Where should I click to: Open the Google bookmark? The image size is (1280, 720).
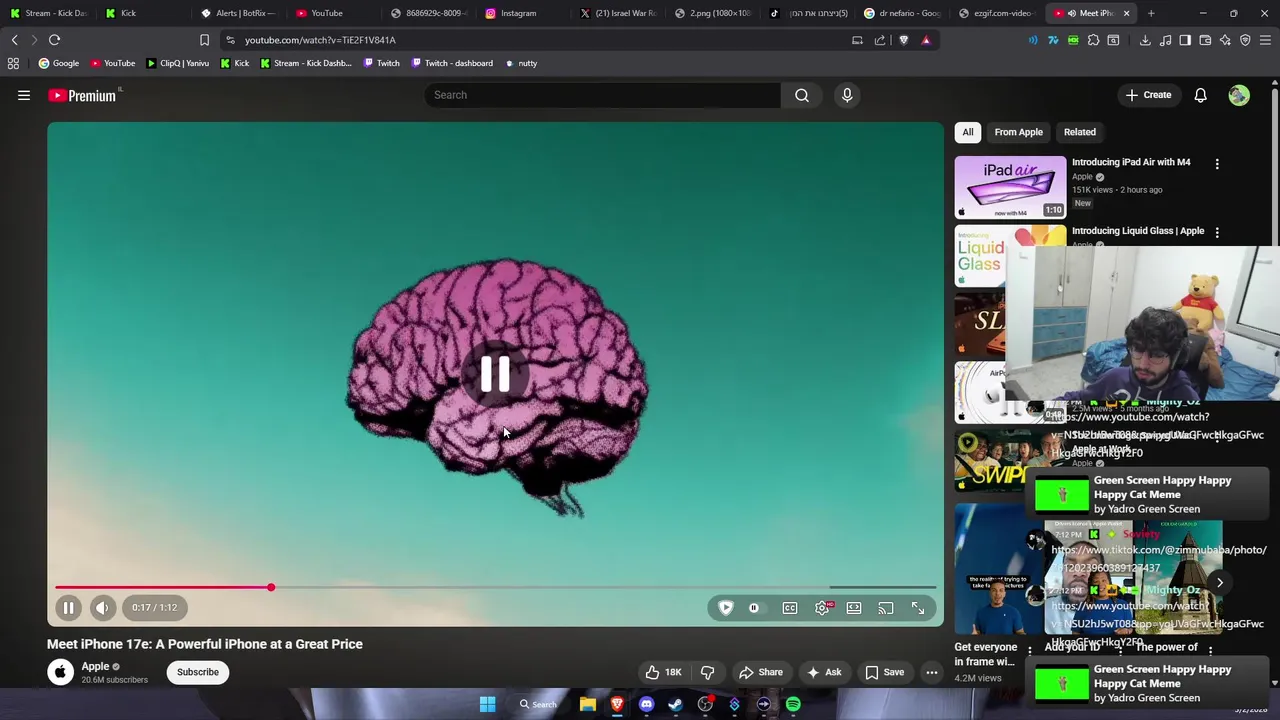click(x=58, y=63)
